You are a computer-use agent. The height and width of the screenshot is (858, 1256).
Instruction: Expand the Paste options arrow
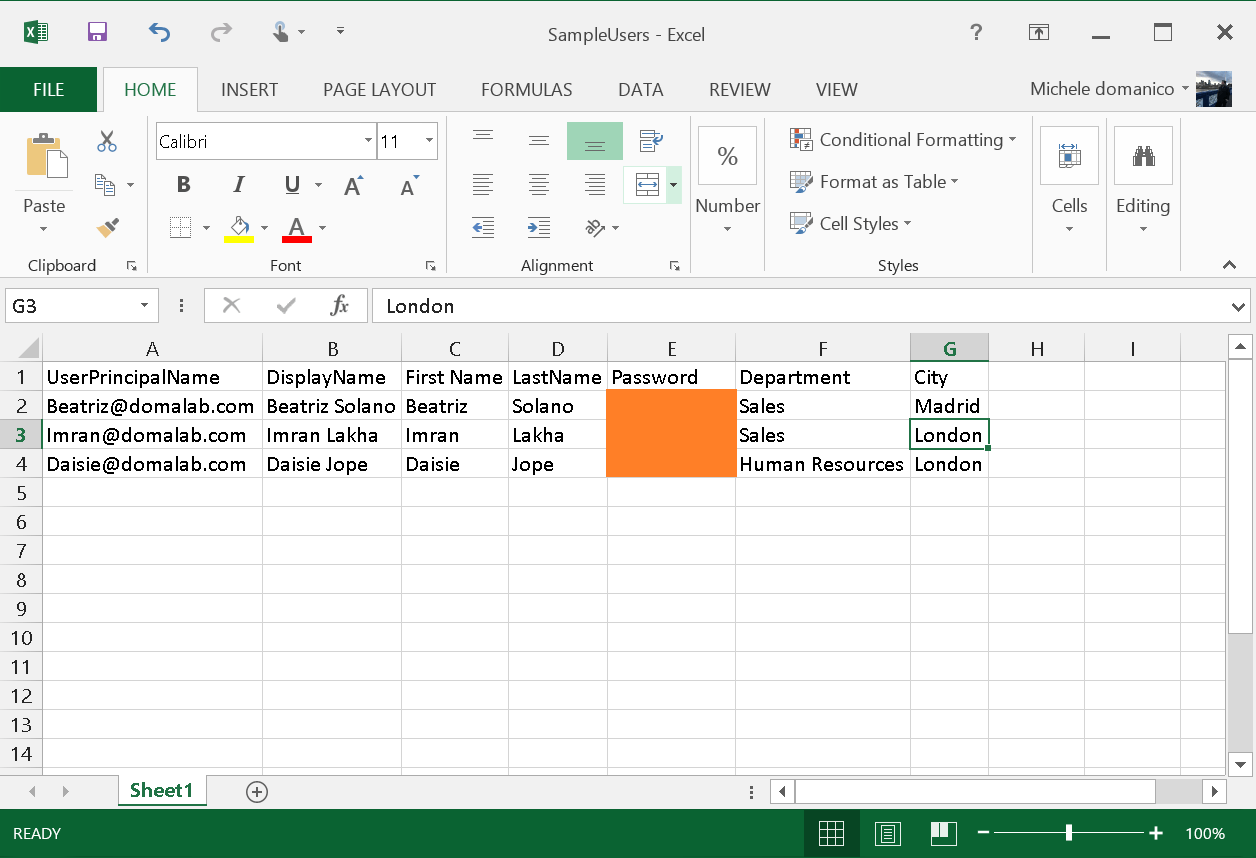pos(44,228)
